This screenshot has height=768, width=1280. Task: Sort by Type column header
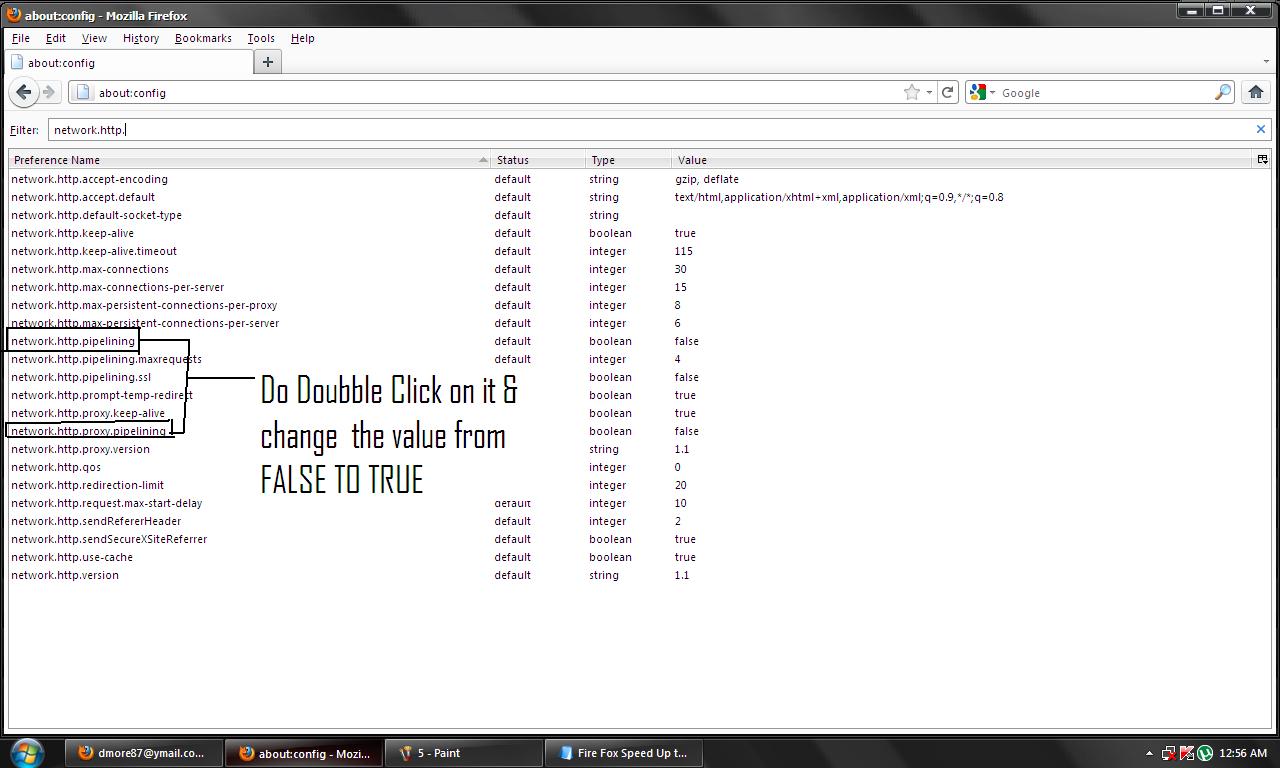point(629,159)
